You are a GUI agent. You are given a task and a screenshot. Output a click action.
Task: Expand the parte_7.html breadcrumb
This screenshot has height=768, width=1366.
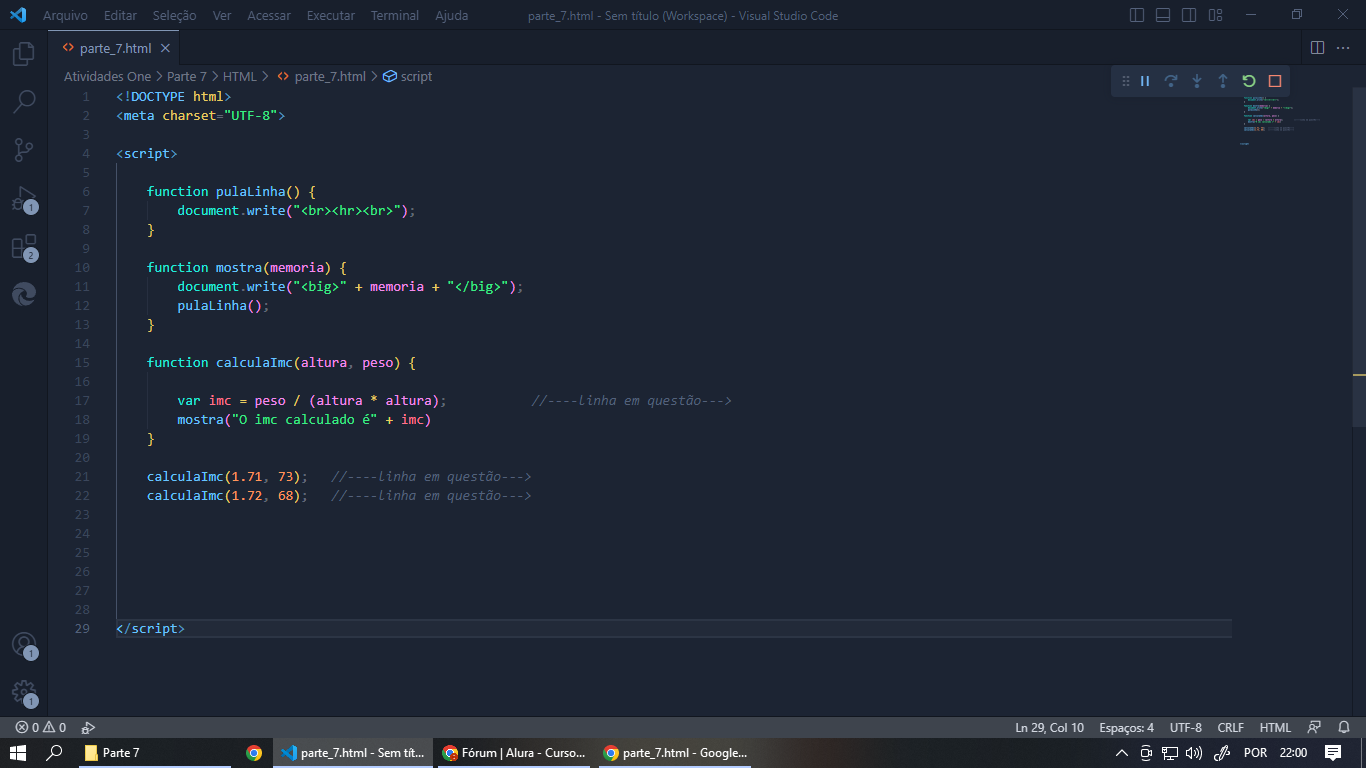pyautogui.click(x=321, y=76)
